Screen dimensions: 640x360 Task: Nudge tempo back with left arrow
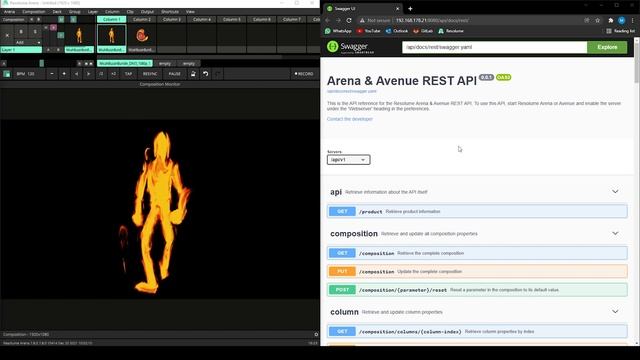(x=76, y=74)
